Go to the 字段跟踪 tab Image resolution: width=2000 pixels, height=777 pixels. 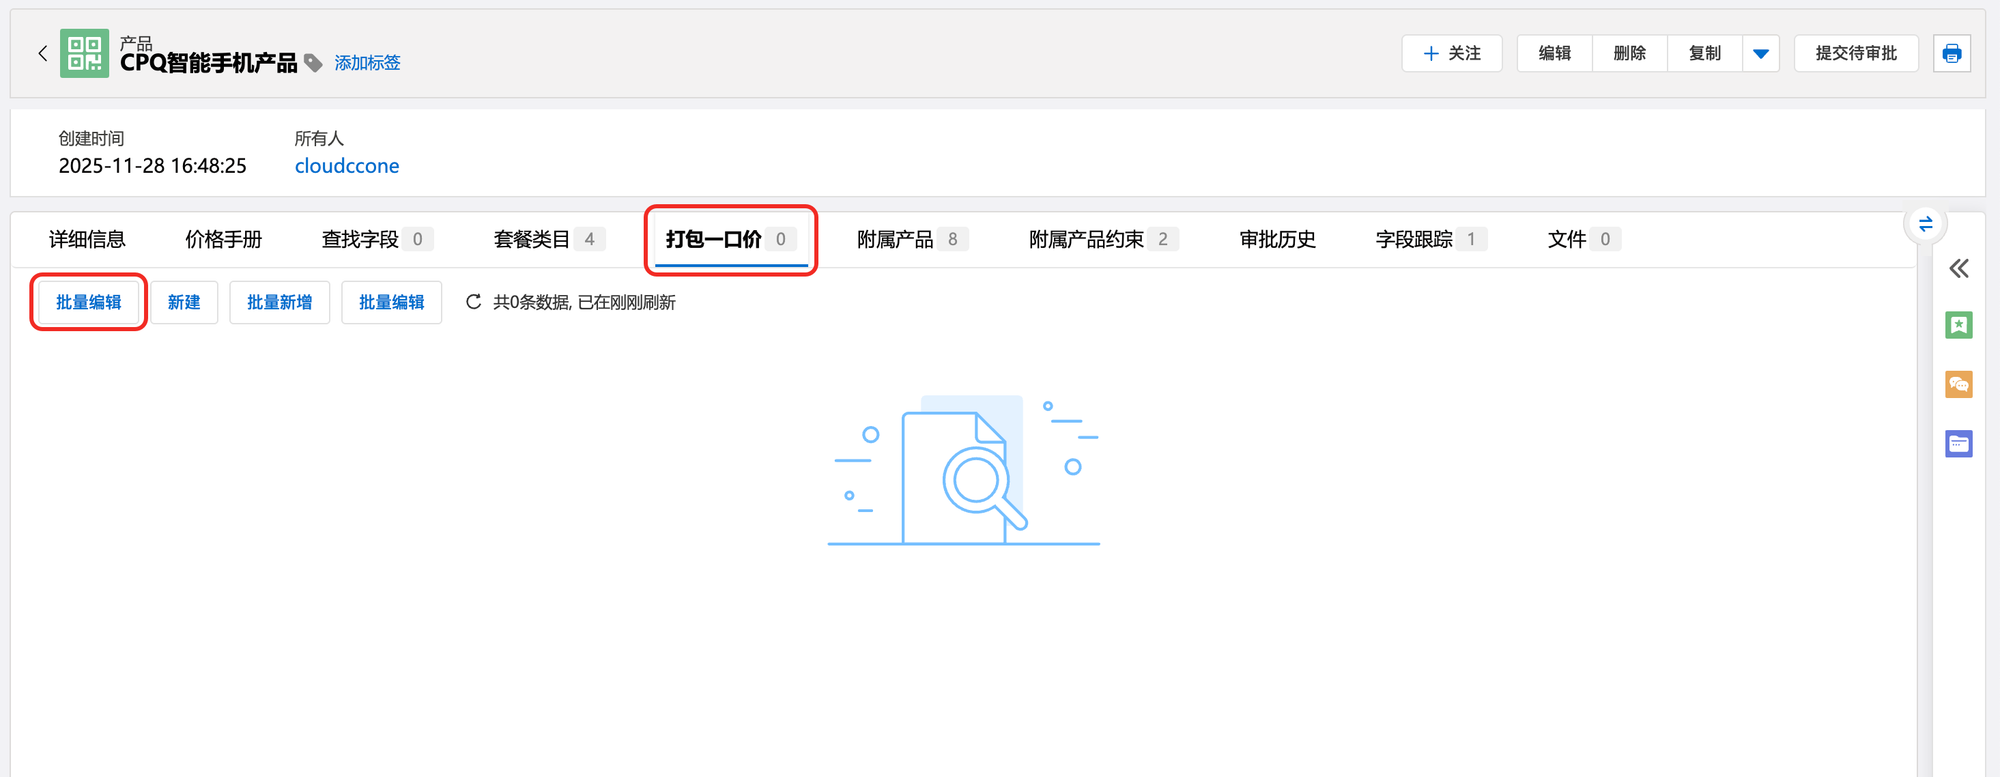tap(1414, 239)
